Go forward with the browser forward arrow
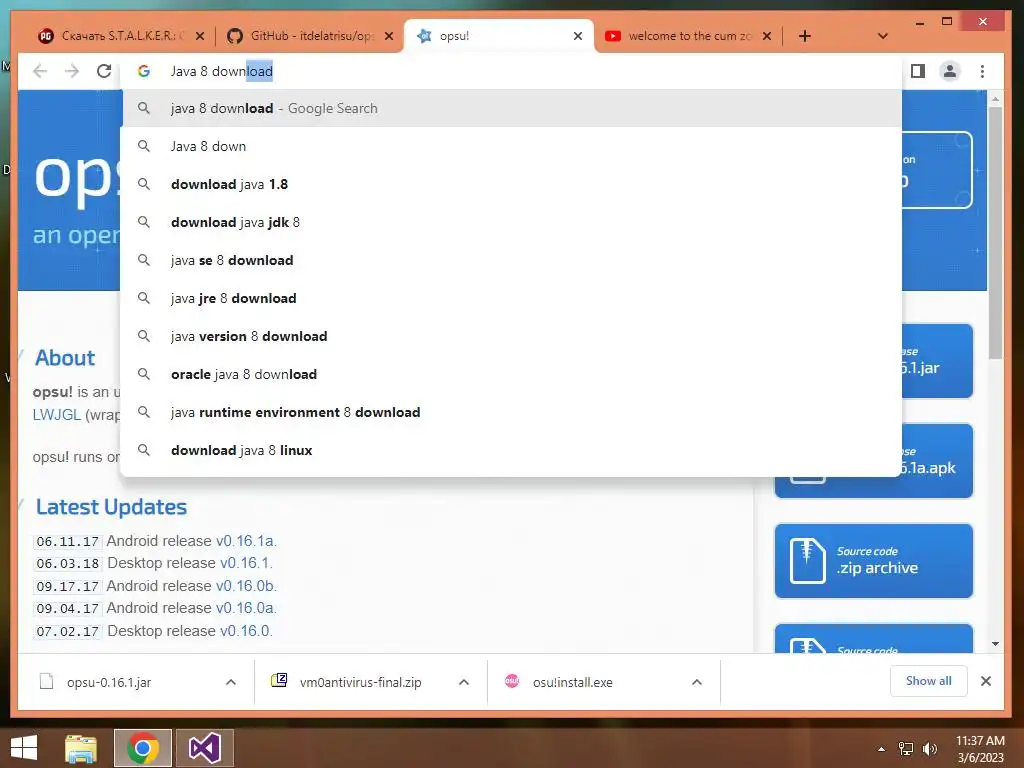Viewport: 1024px width, 768px height. click(72, 71)
